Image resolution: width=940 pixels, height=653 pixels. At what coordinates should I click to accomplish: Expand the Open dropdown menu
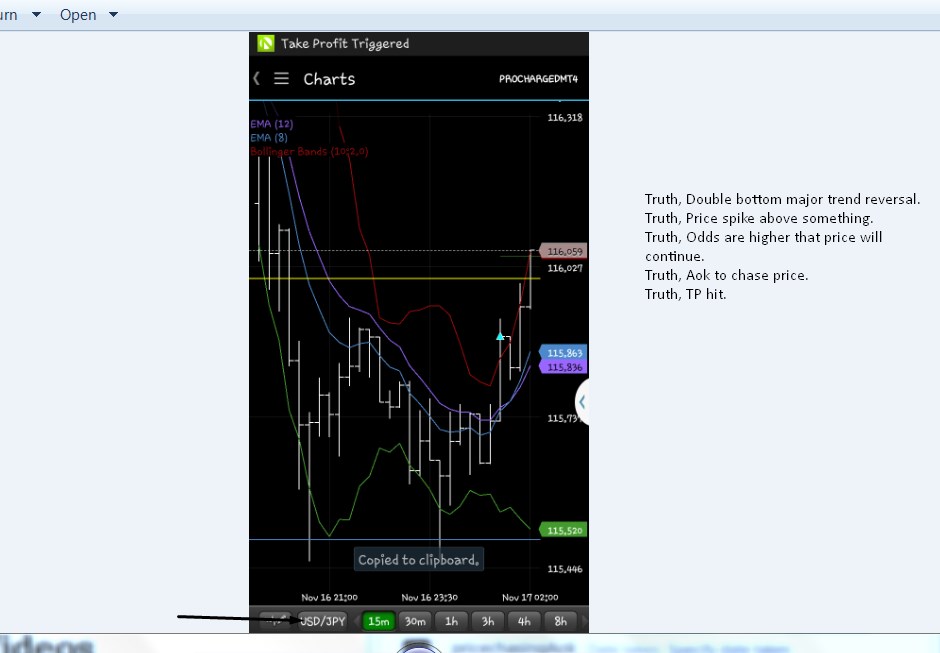pos(89,14)
